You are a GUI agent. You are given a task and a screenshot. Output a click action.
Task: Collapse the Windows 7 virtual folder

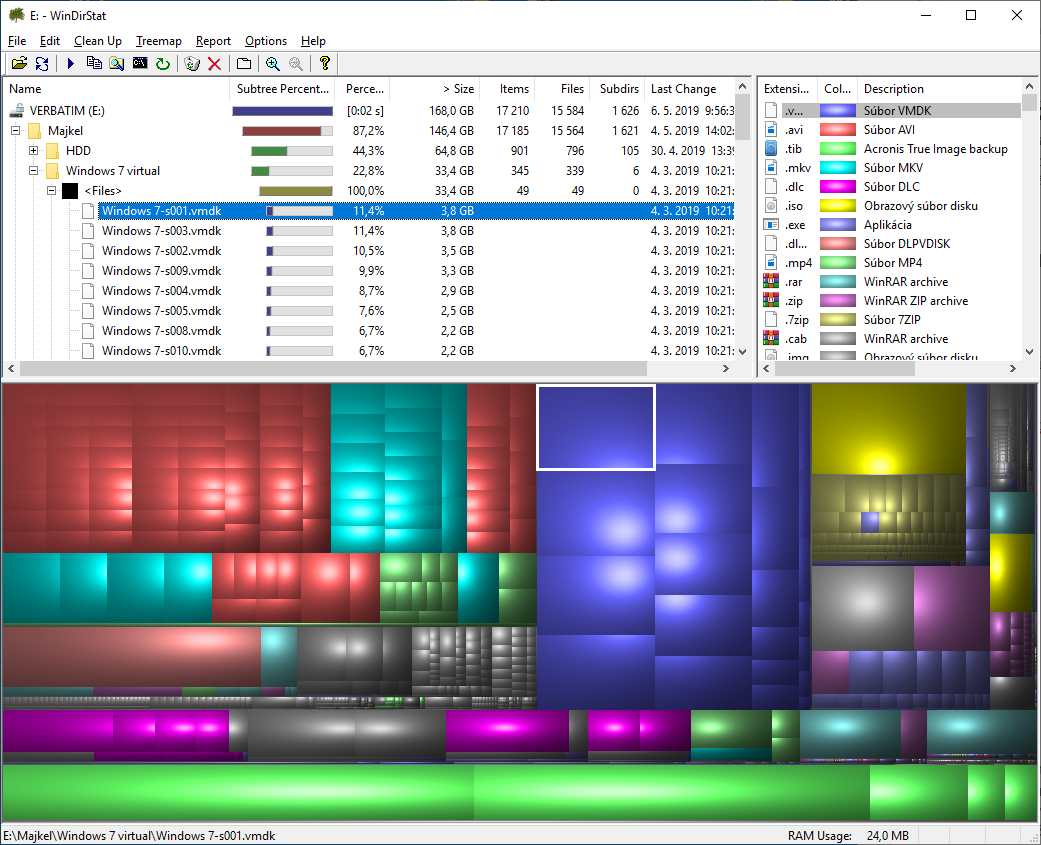coord(33,171)
